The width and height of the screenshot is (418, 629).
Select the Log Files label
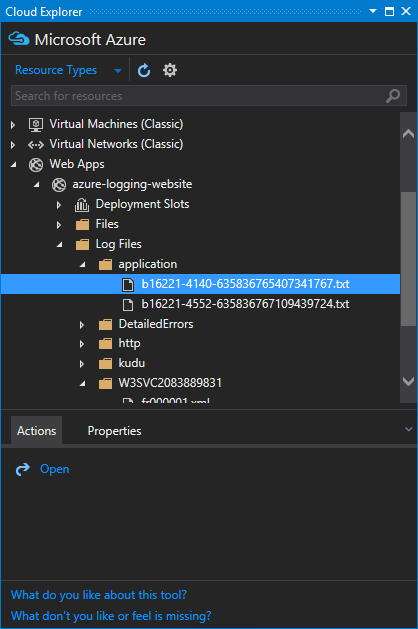(x=118, y=244)
